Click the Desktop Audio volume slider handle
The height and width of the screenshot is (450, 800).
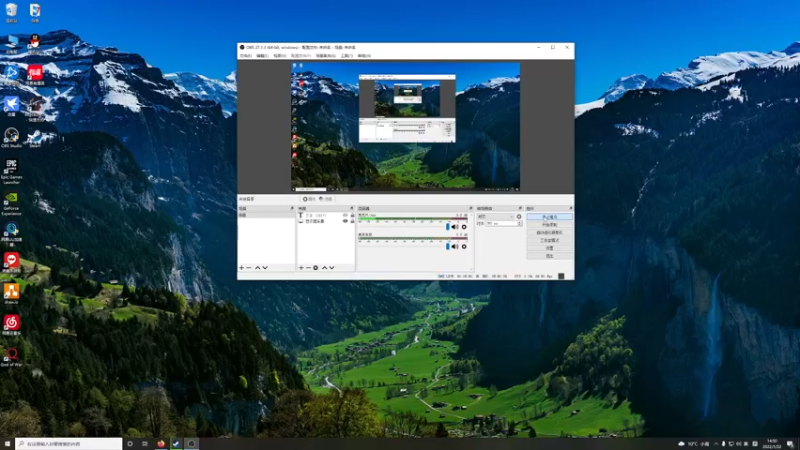point(447,246)
